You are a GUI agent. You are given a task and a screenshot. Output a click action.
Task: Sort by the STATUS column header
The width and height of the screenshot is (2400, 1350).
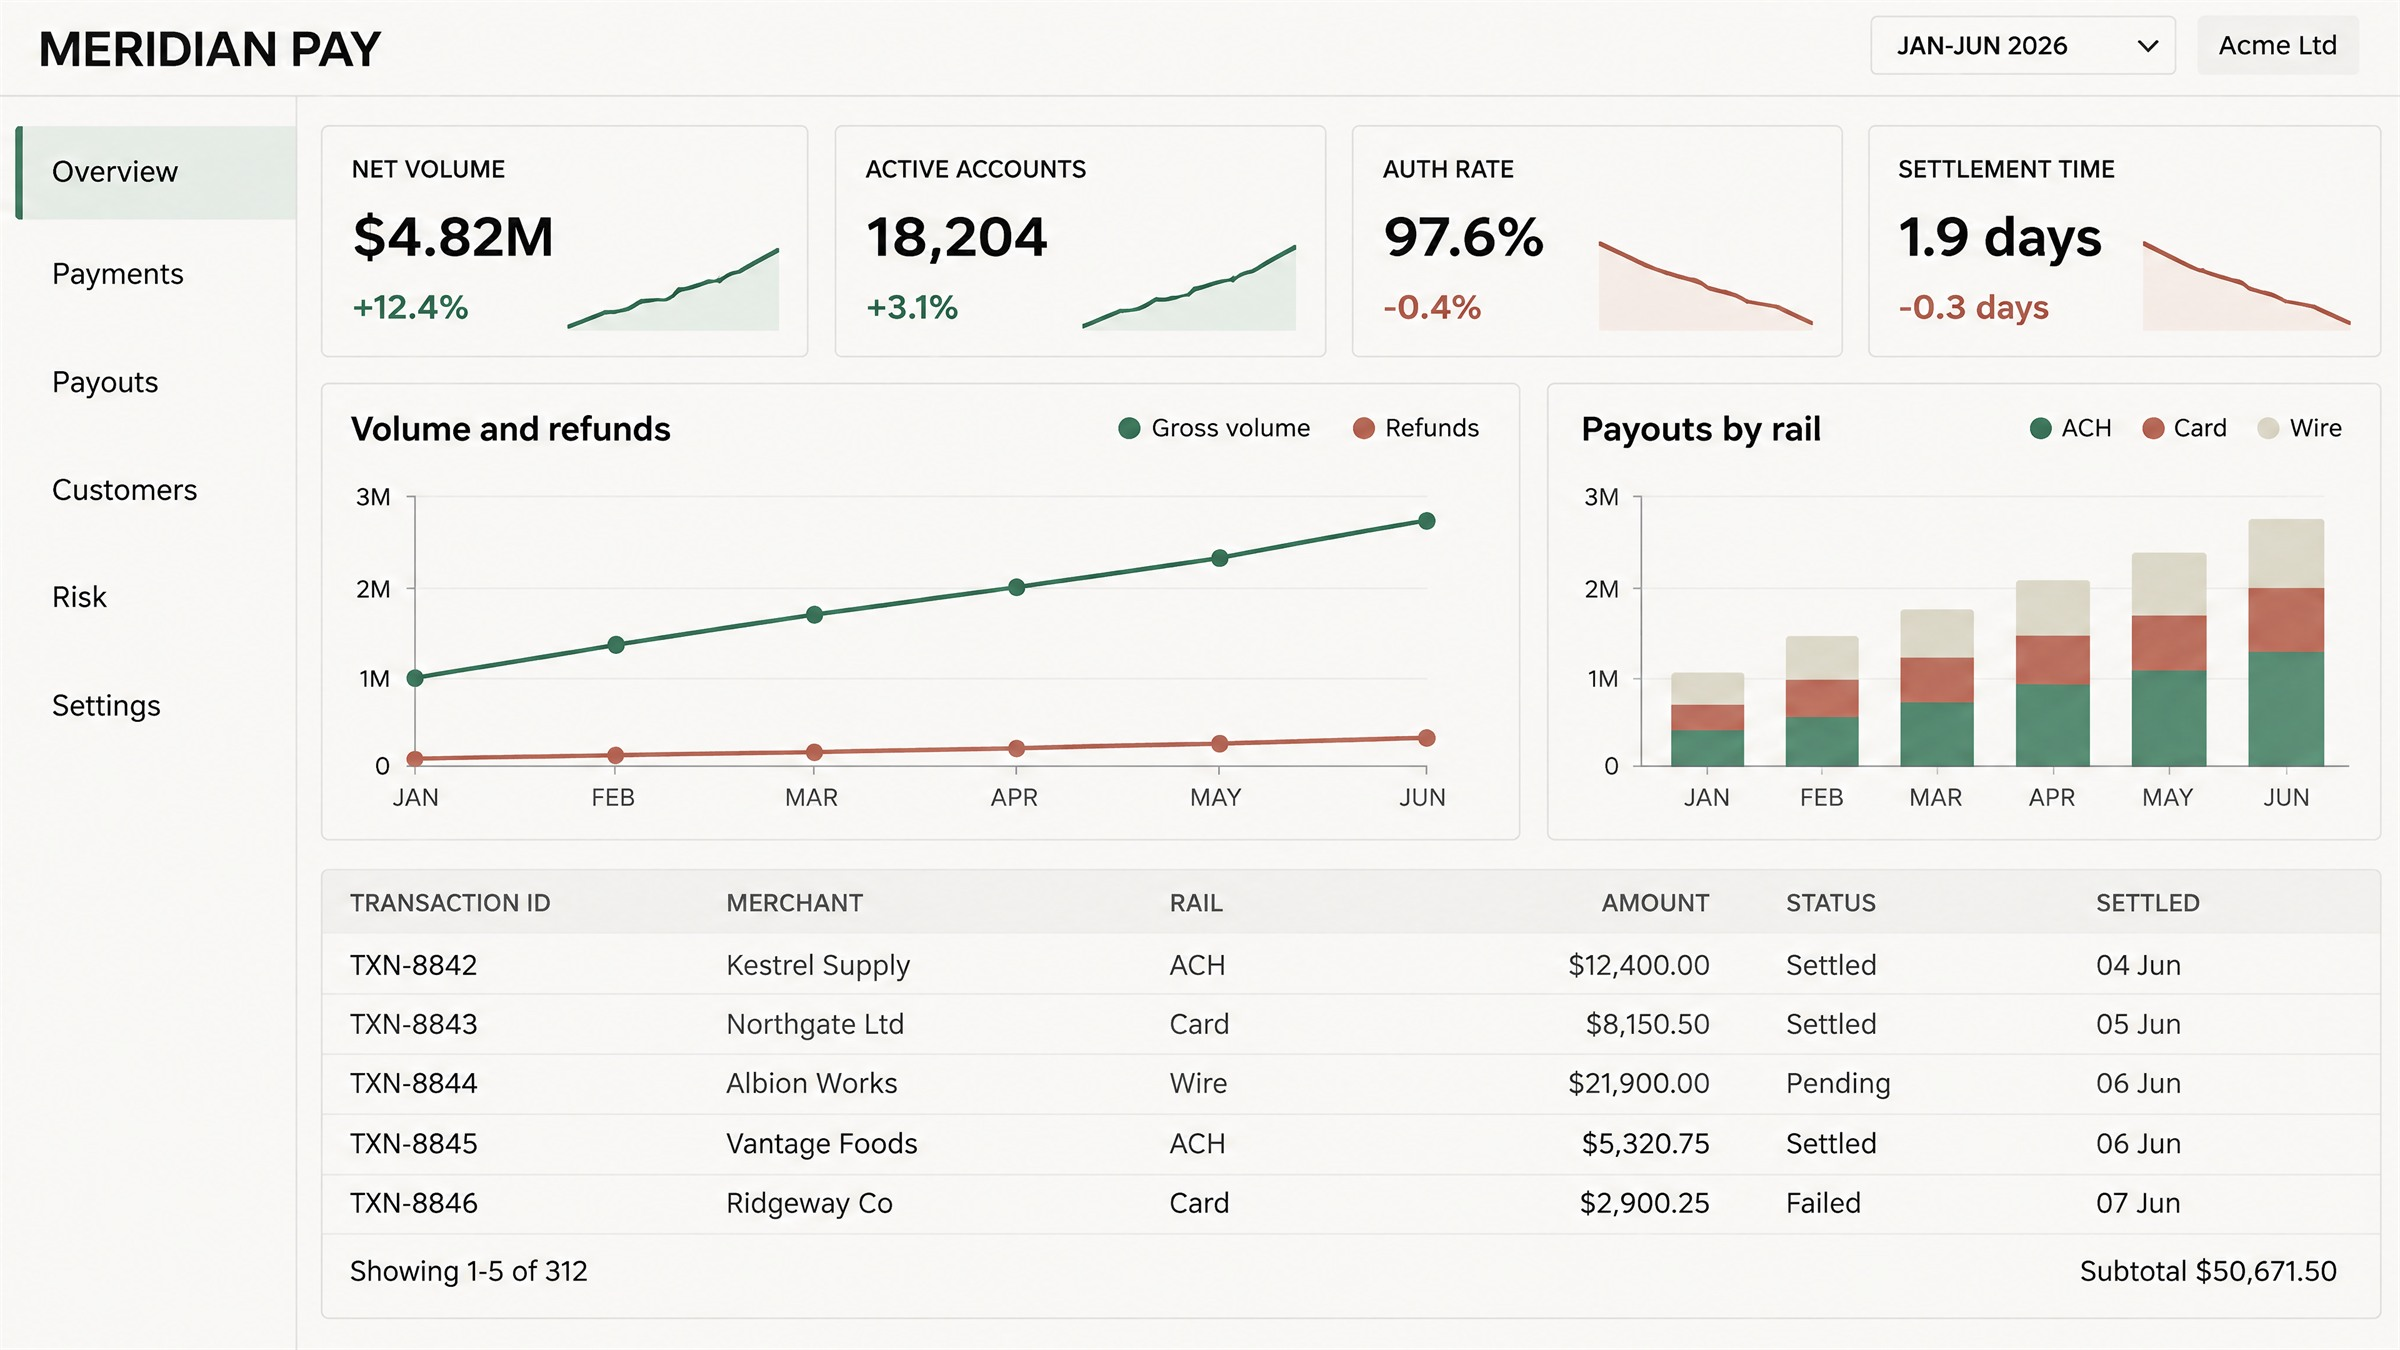(x=1831, y=903)
